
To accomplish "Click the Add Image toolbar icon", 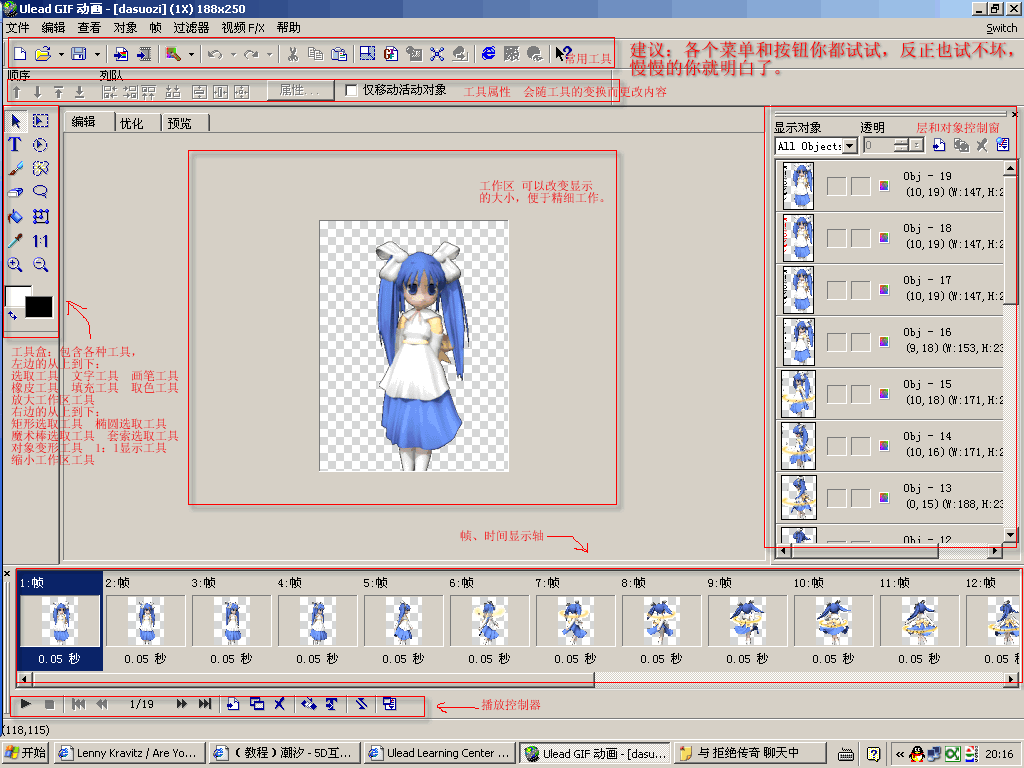I will [x=121, y=54].
